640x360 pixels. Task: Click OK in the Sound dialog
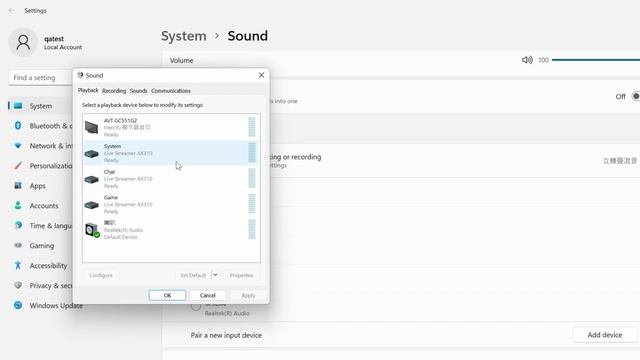click(167, 295)
